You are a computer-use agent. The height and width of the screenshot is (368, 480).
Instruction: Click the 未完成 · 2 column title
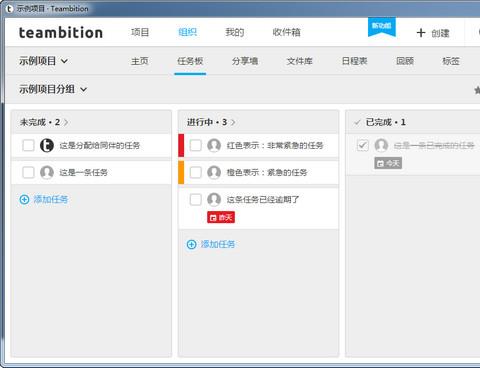40,122
